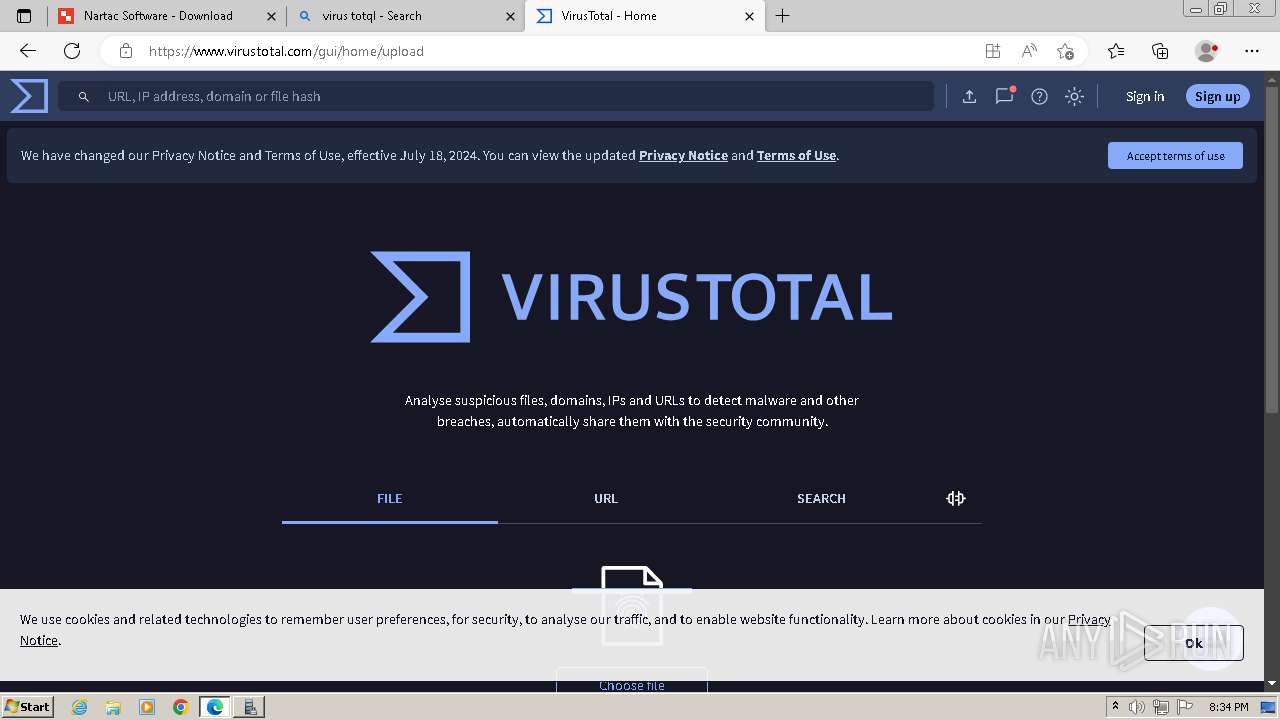Click the Sign up button

1217,96
